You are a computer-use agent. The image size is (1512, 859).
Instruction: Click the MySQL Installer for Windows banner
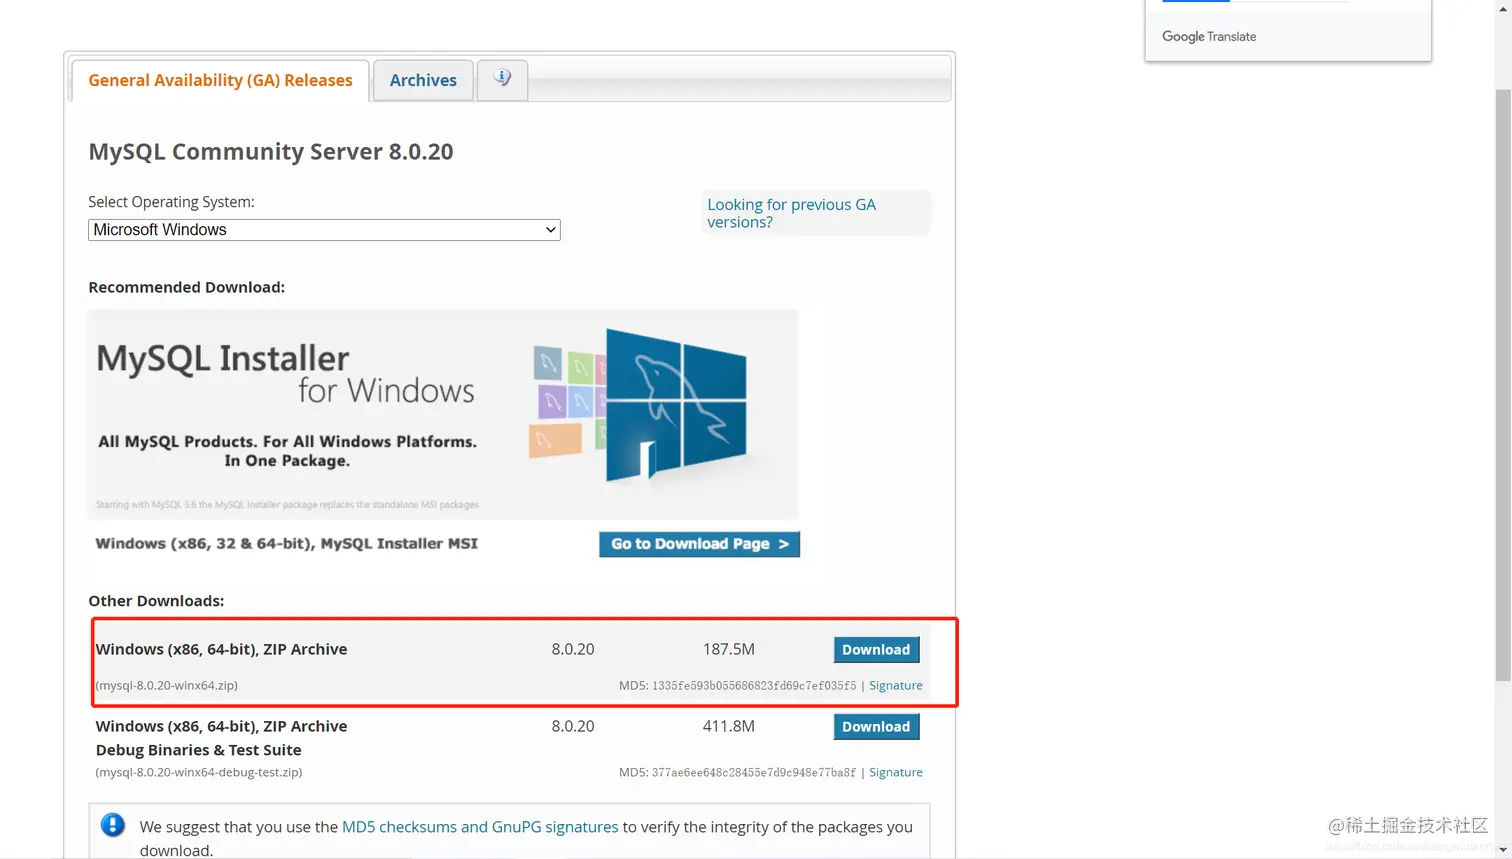(x=443, y=414)
